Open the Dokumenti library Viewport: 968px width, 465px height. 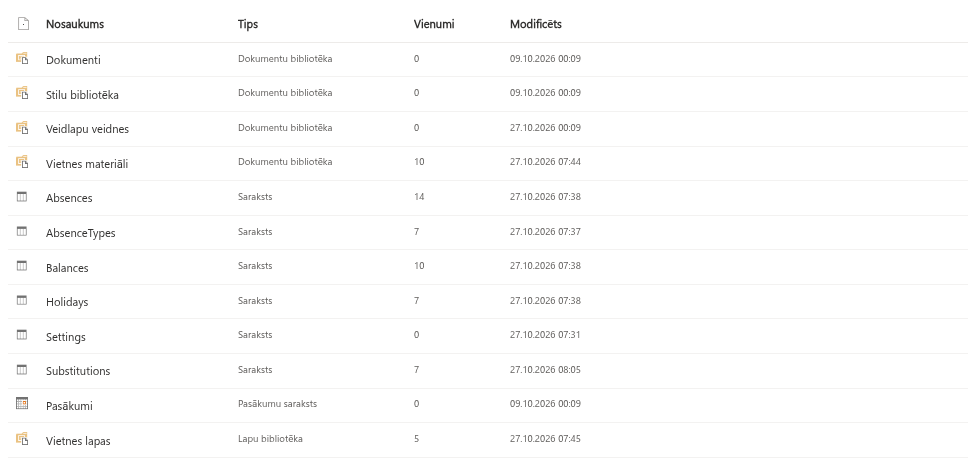[x=73, y=60]
